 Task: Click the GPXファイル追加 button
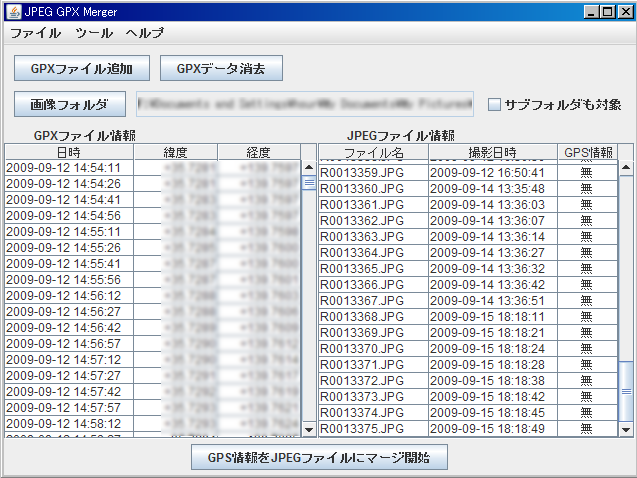tap(82, 68)
